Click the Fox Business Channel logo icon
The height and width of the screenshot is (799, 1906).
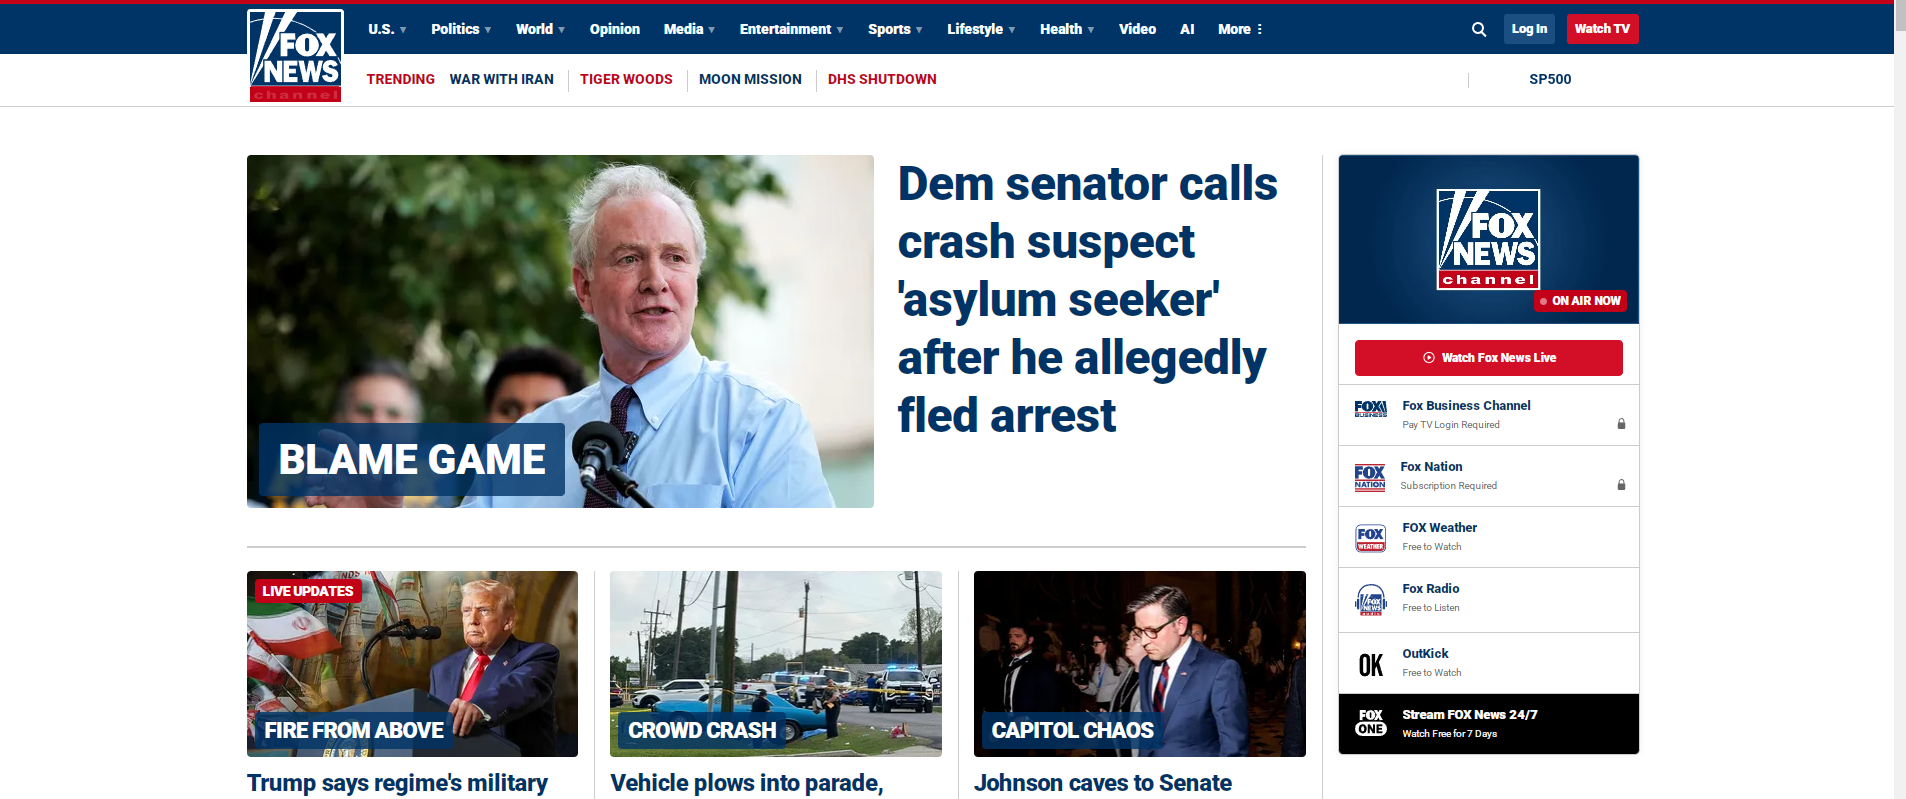[x=1370, y=409]
